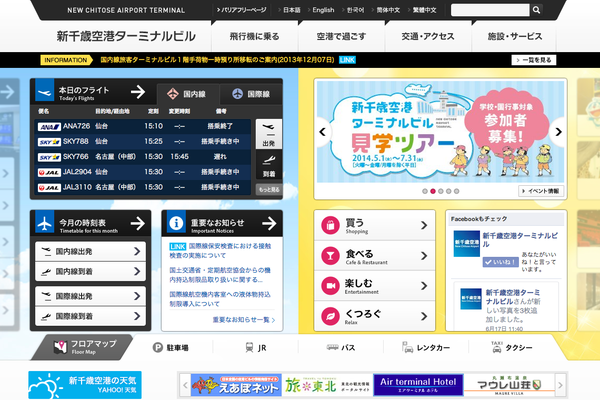The image size is (600, 400).
Task: Open the important notices info icon
Action: click(176, 224)
